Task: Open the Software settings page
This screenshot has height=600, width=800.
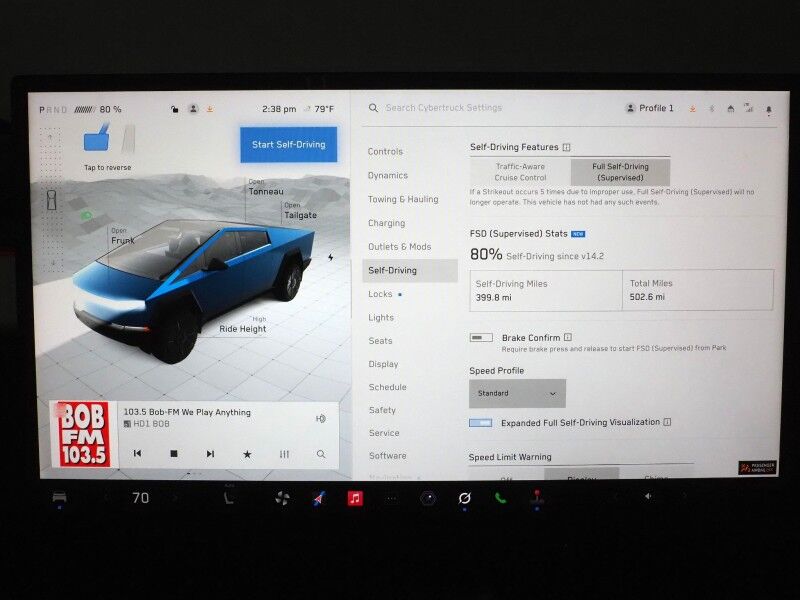Action: tap(388, 456)
